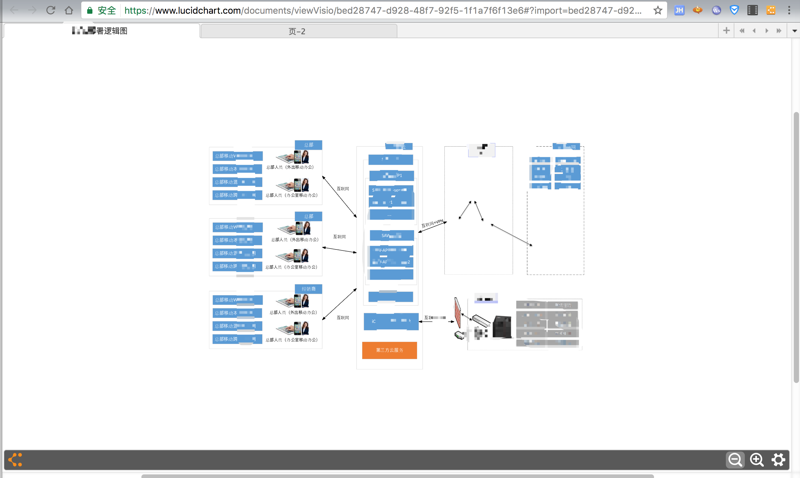
Task: Open the page list dropdown arrow
Action: [x=794, y=31]
